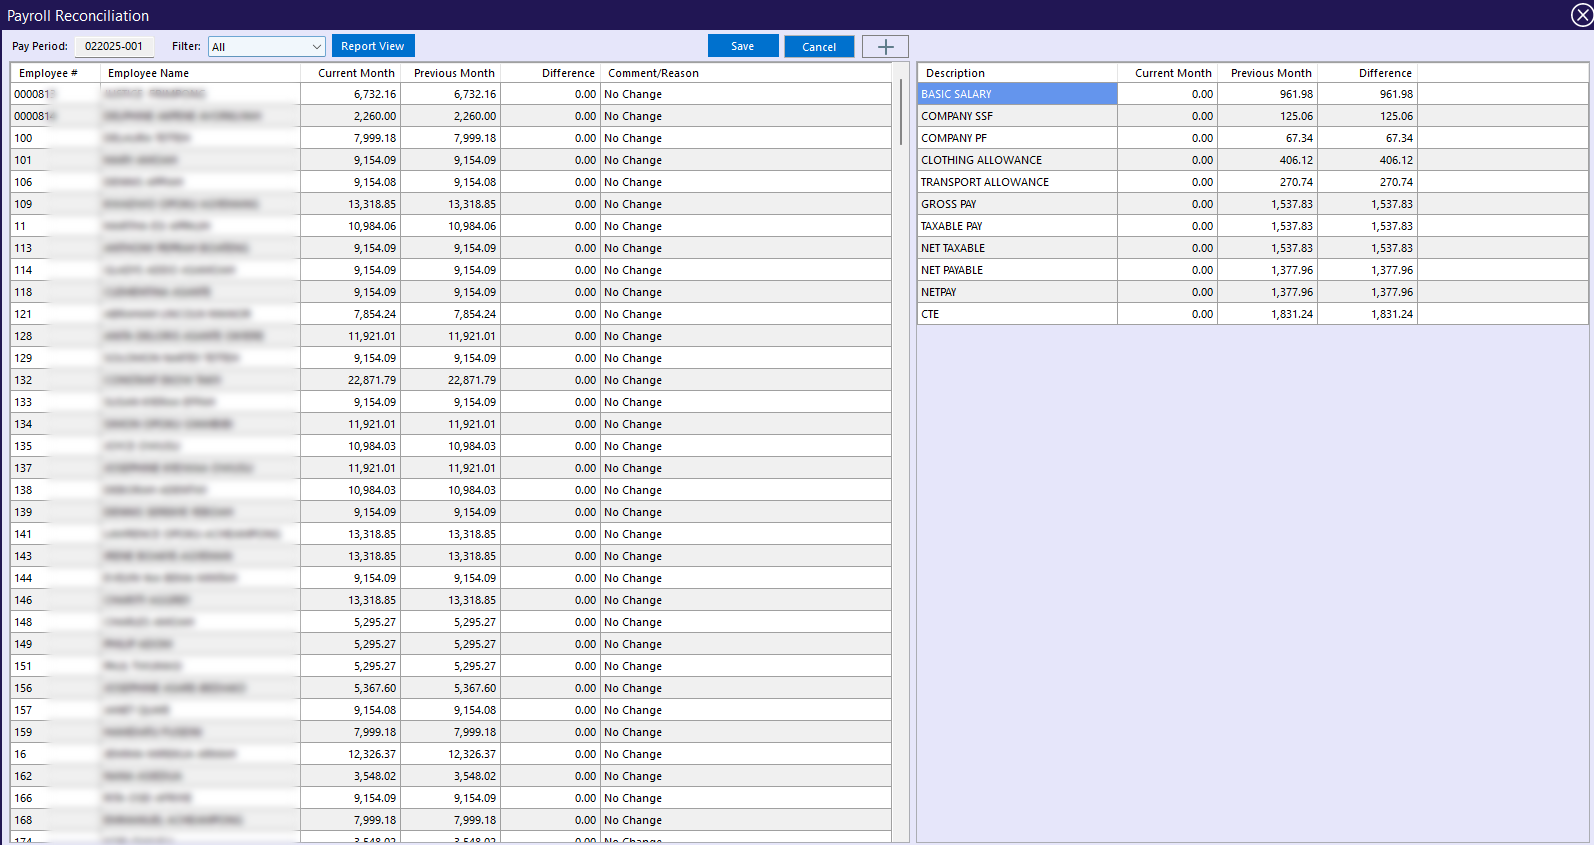Select the BASIC SALARY row
Image resolution: width=1594 pixels, height=845 pixels.
[1016, 94]
